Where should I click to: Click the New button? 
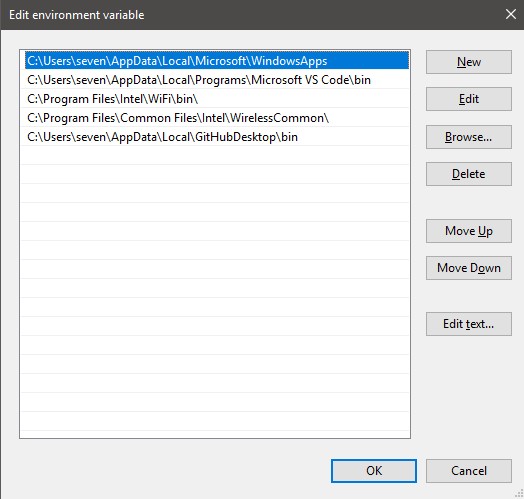(x=469, y=62)
